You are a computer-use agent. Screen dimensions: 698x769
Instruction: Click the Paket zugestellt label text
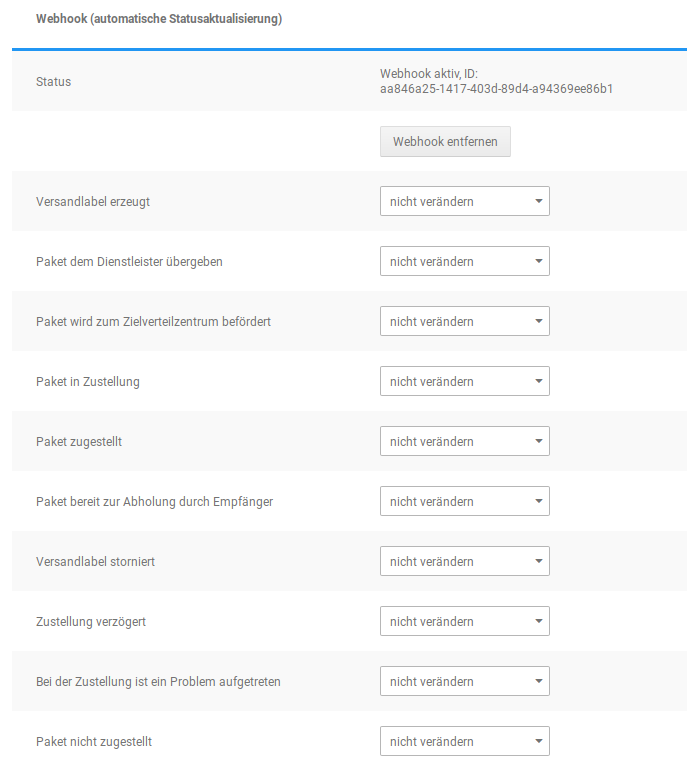coord(79,442)
